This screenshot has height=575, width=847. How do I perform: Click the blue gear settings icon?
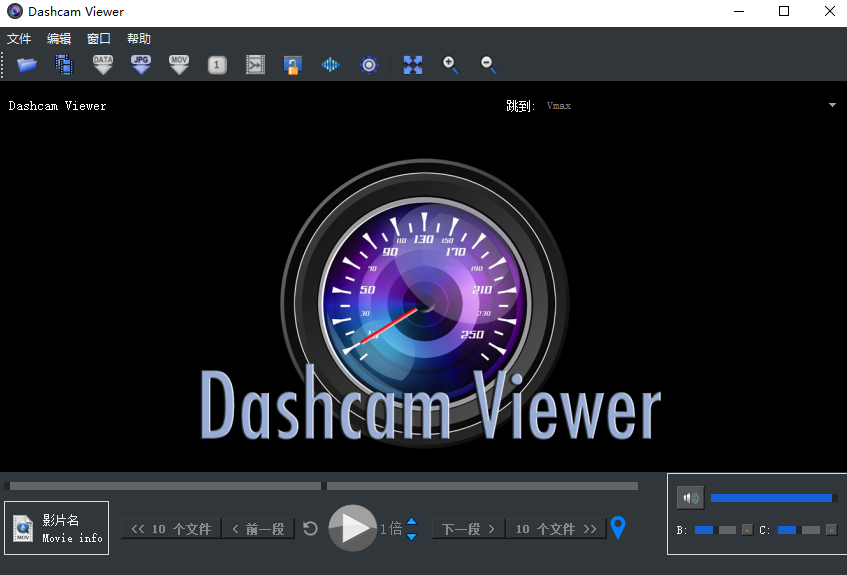click(x=369, y=65)
